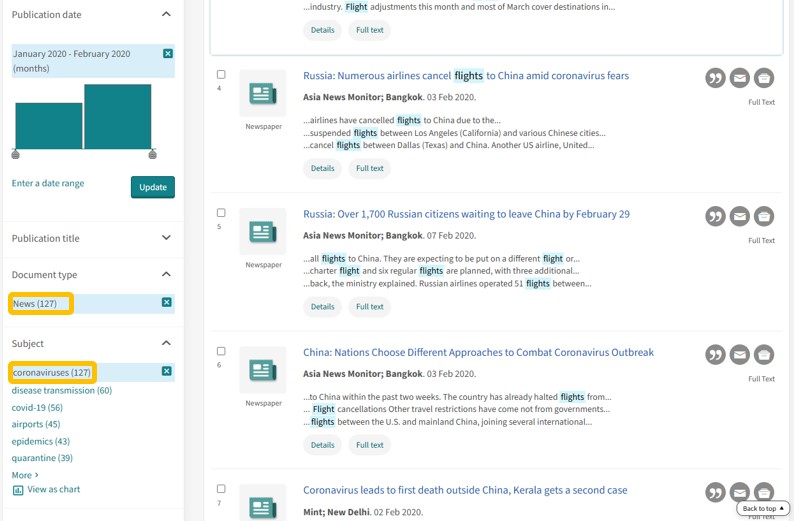Remove the coronaviruses subject filter
This screenshot has width=794, height=521.
point(167,371)
